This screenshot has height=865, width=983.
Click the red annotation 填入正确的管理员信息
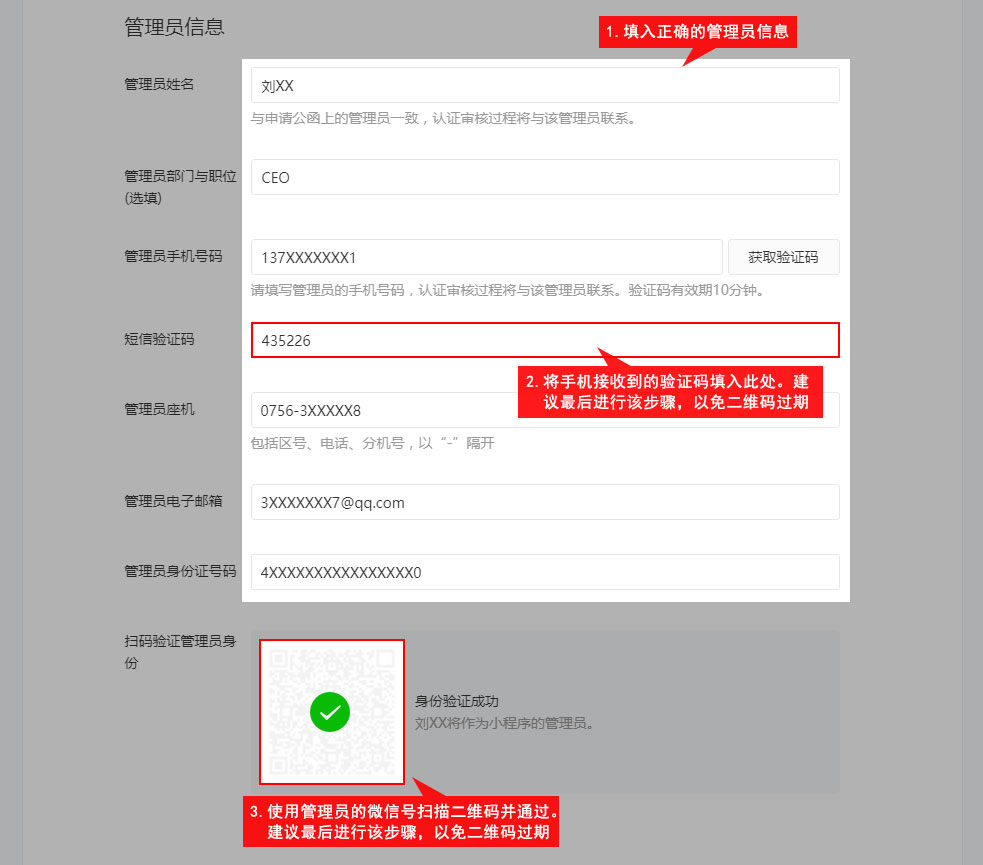click(x=698, y=32)
